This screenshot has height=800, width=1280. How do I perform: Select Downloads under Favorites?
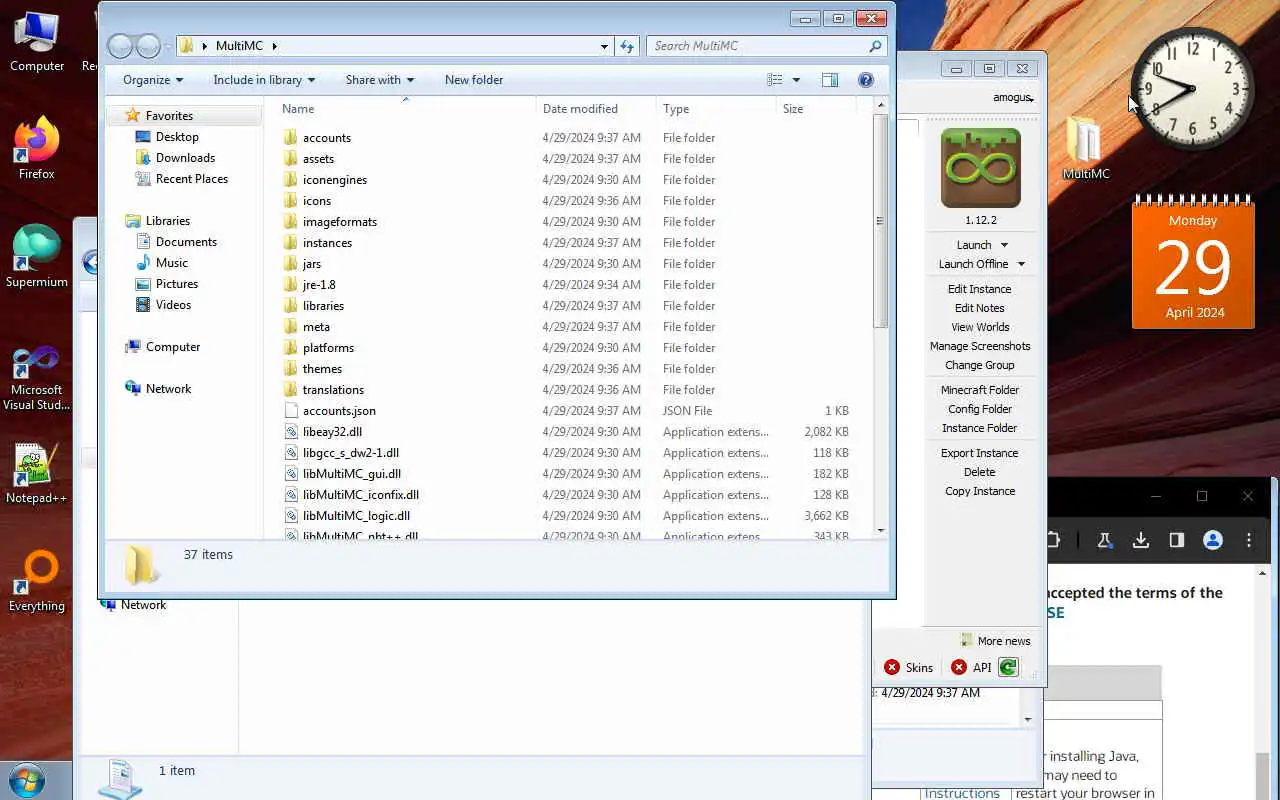[x=175, y=158]
